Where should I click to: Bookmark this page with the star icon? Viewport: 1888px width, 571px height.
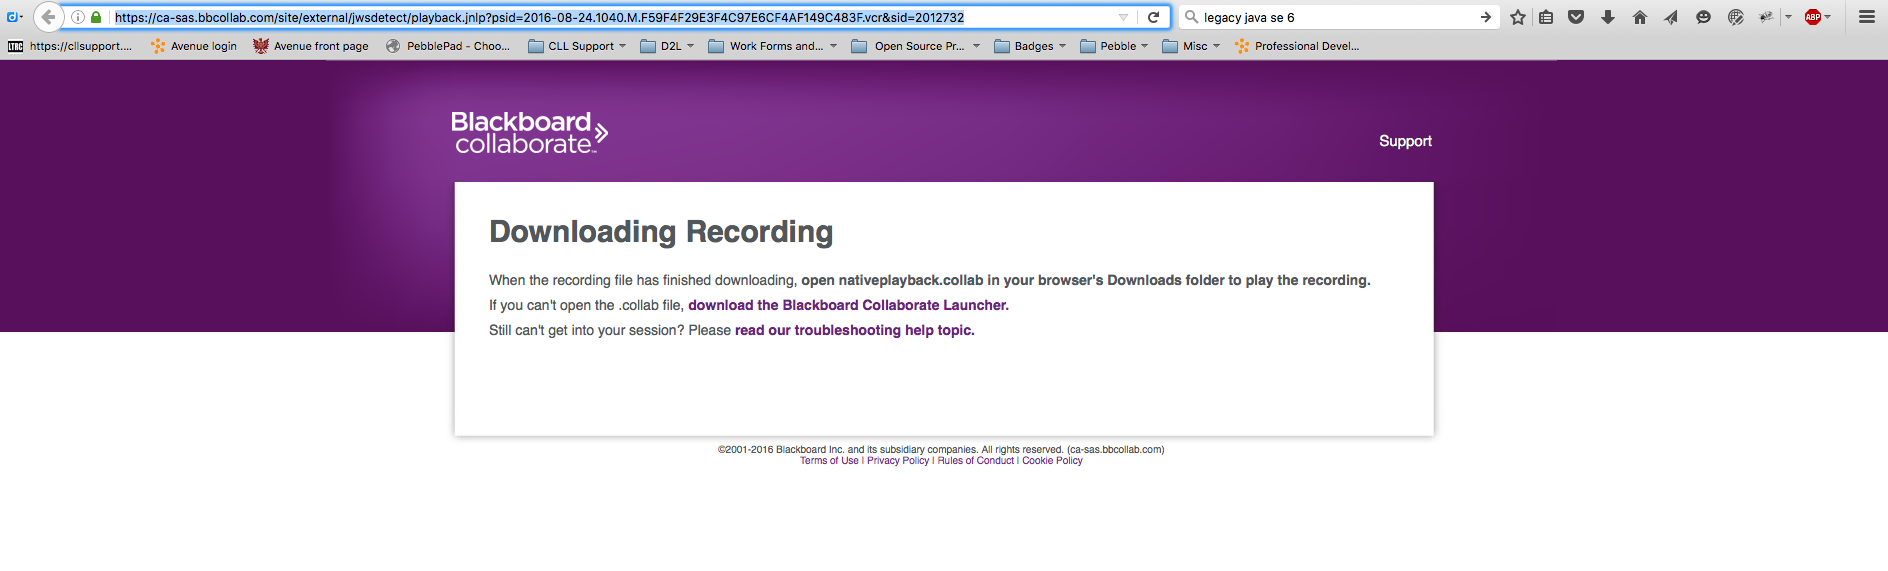pyautogui.click(x=1518, y=17)
